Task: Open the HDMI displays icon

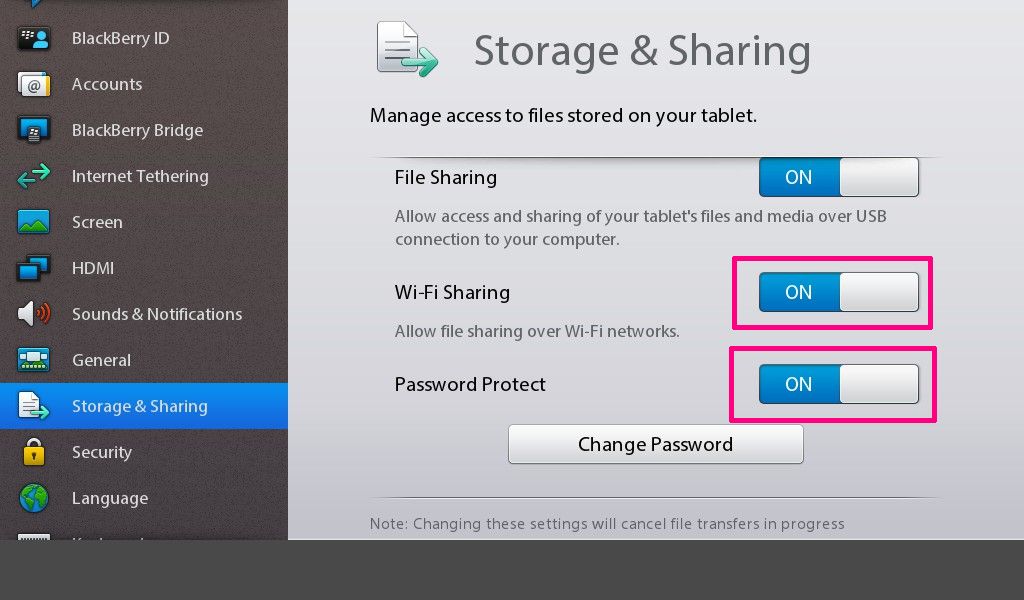Action: [x=33, y=268]
